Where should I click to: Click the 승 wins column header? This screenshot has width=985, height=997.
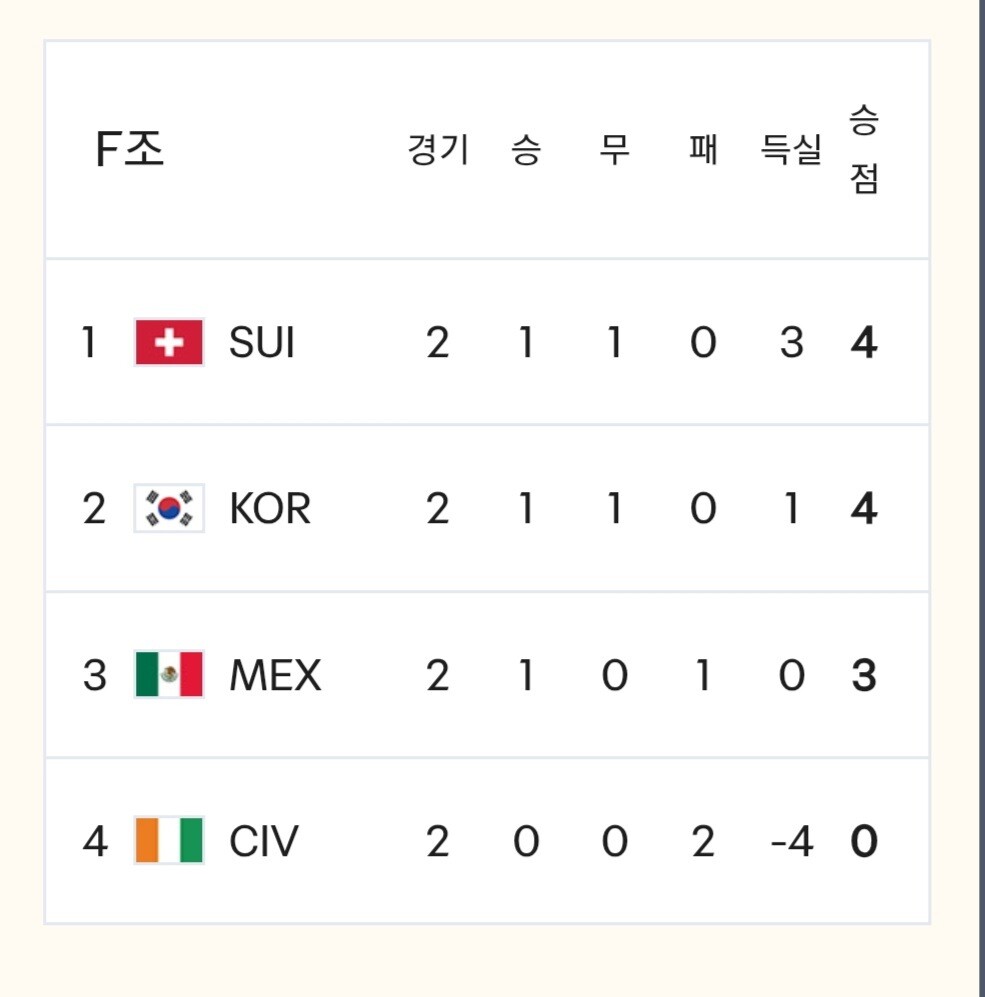pyautogui.click(x=526, y=151)
